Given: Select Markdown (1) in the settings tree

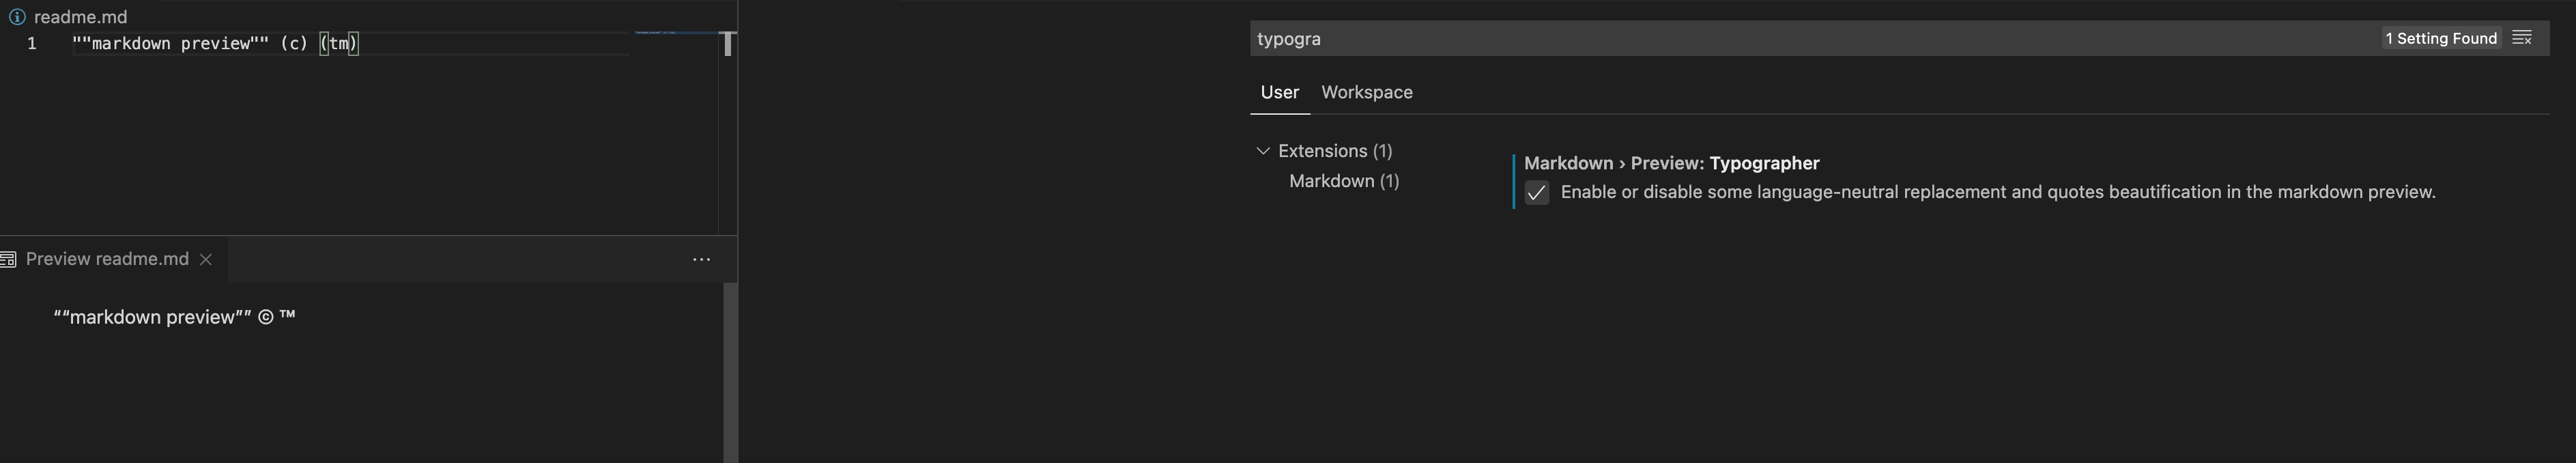Looking at the screenshot, I should [x=1344, y=181].
